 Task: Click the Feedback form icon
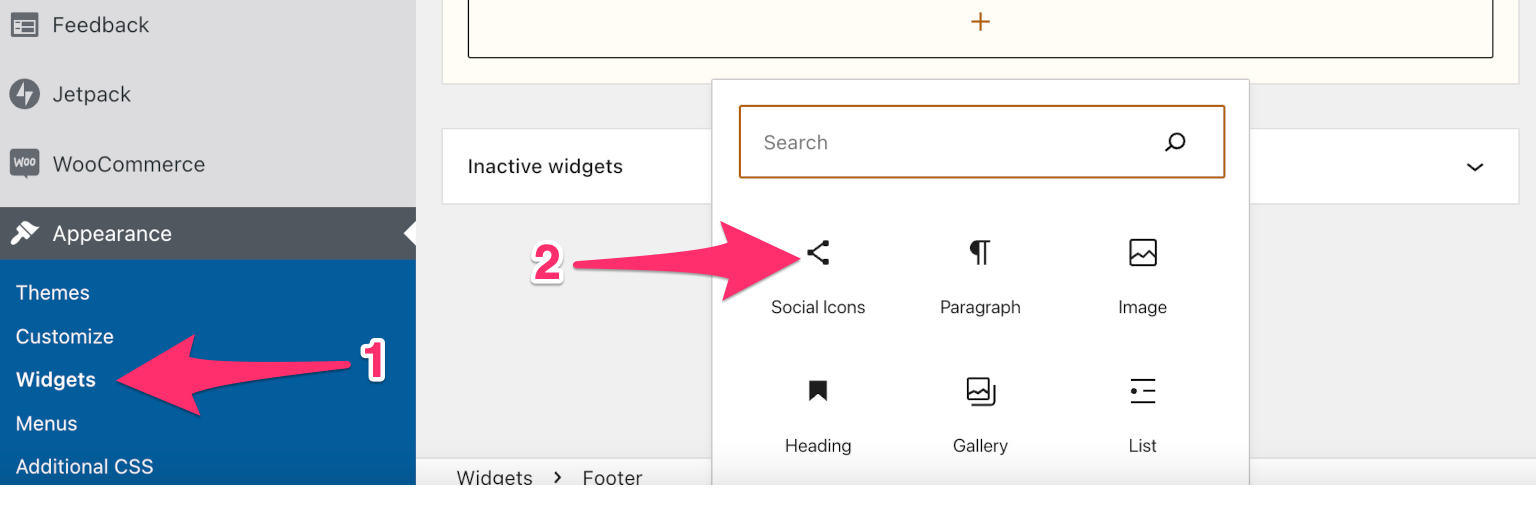24,25
